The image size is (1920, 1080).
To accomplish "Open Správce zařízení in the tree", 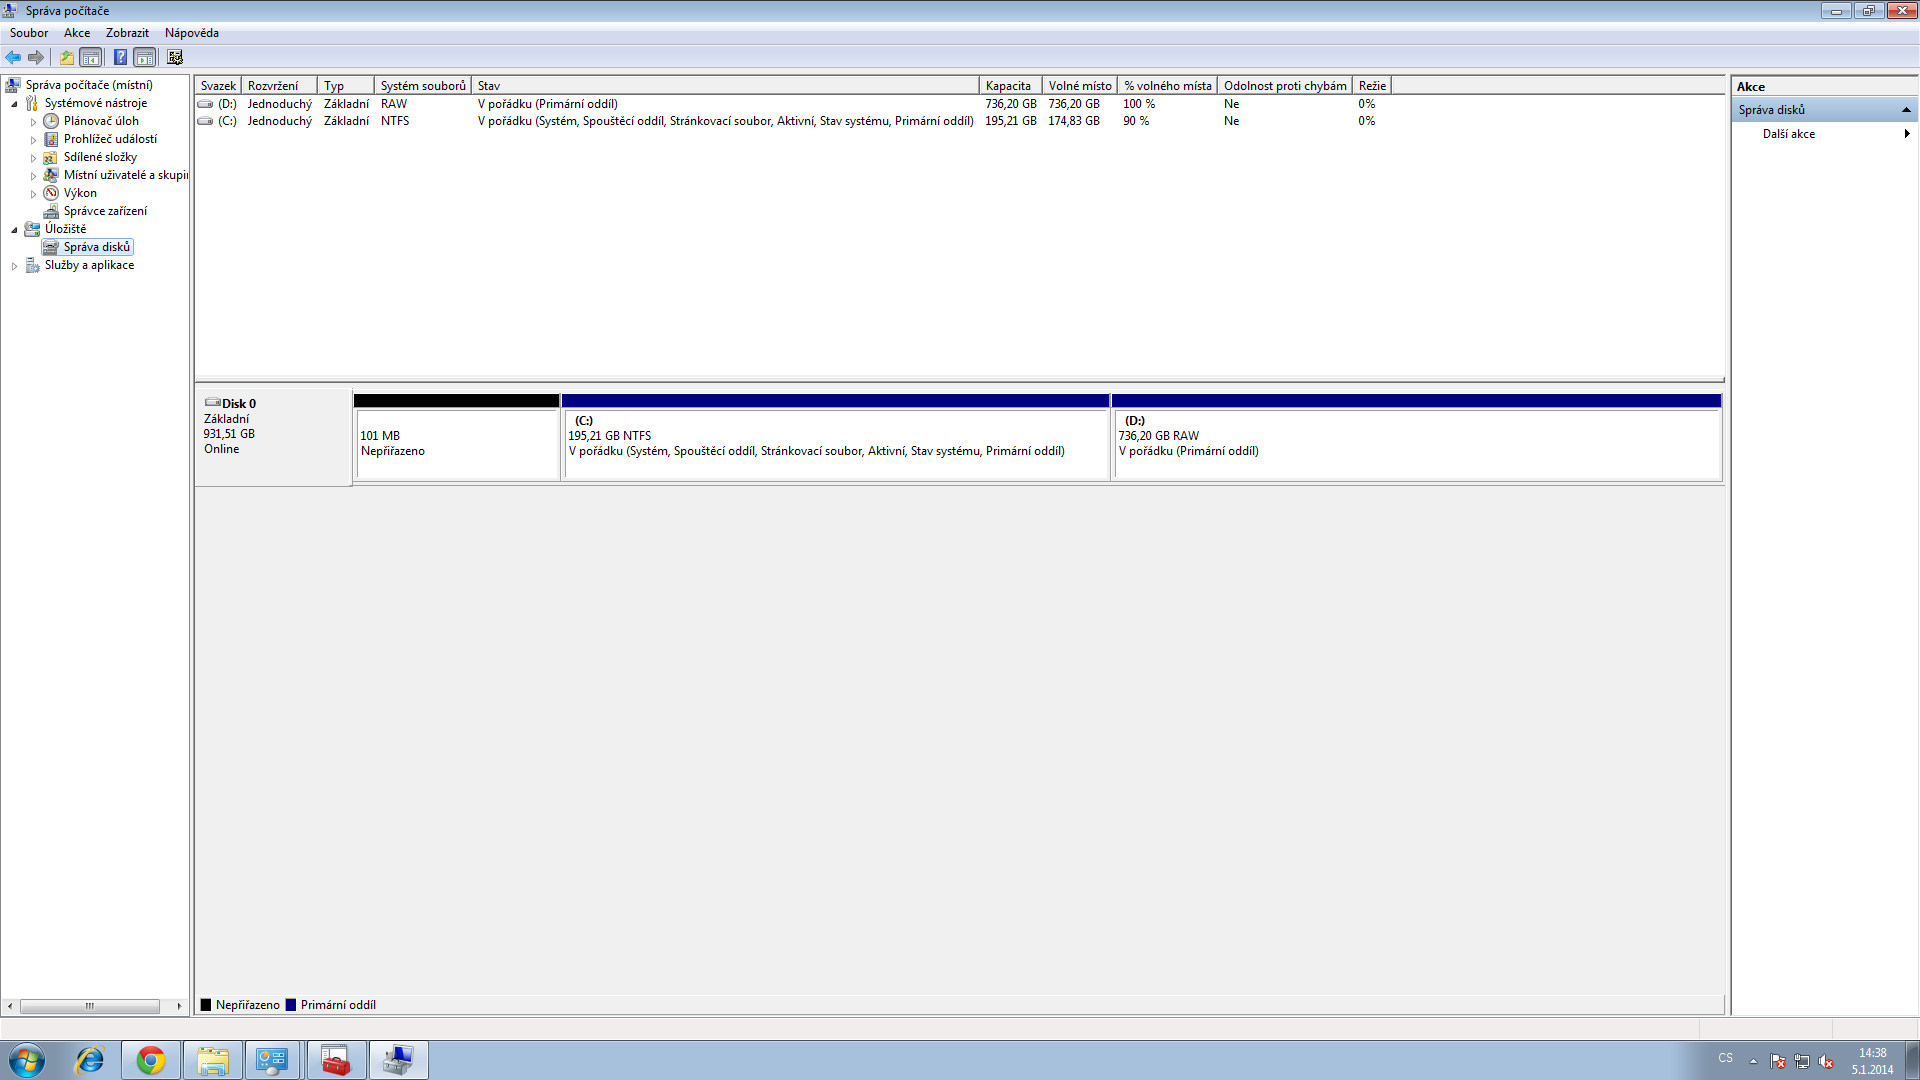I will pos(105,211).
